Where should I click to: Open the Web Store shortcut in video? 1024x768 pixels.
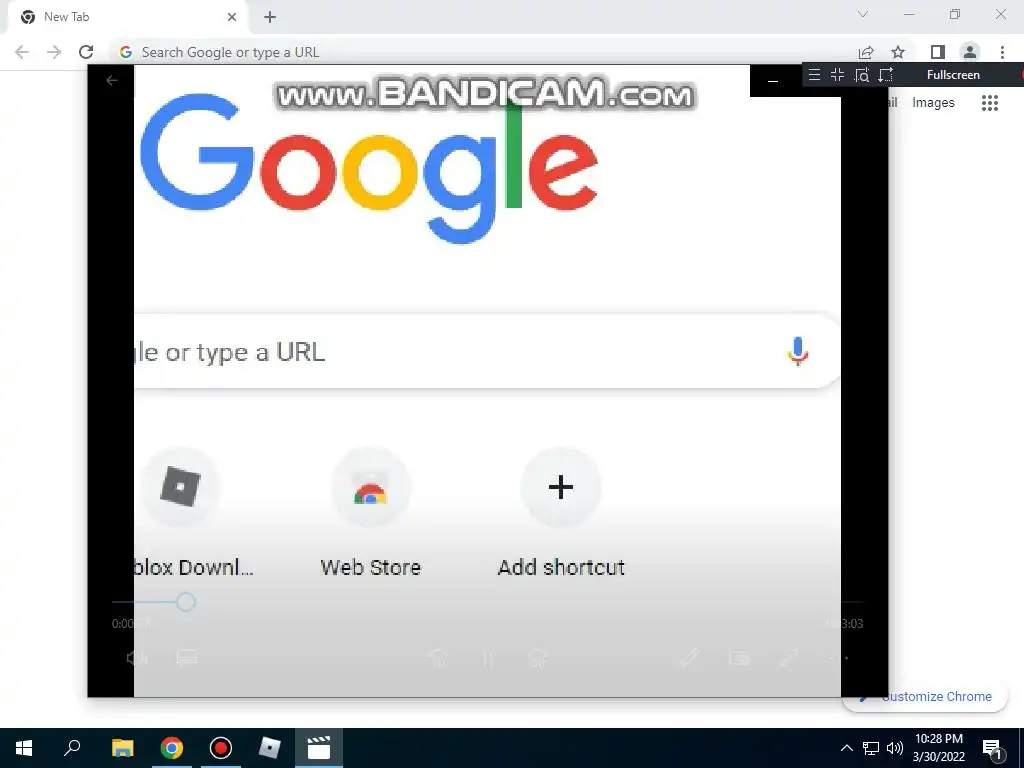tap(371, 487)
